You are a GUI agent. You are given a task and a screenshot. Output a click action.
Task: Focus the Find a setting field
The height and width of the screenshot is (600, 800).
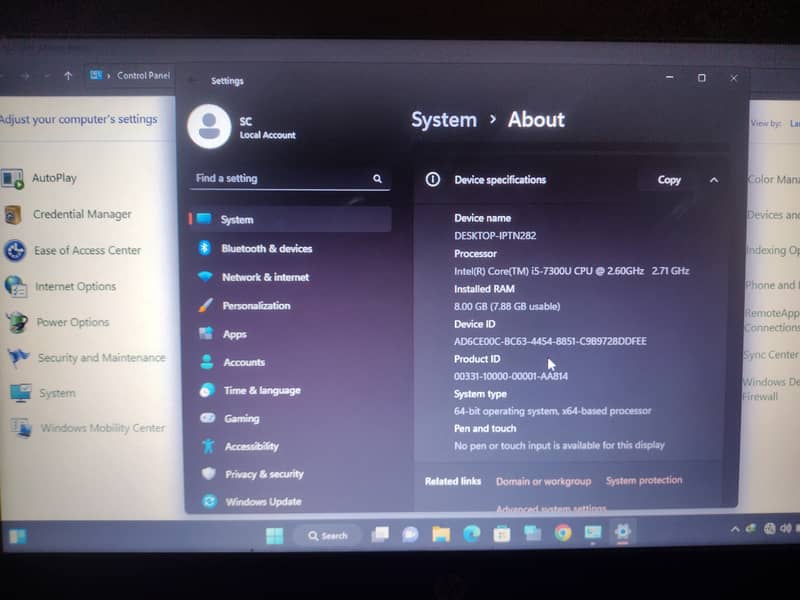290,179
